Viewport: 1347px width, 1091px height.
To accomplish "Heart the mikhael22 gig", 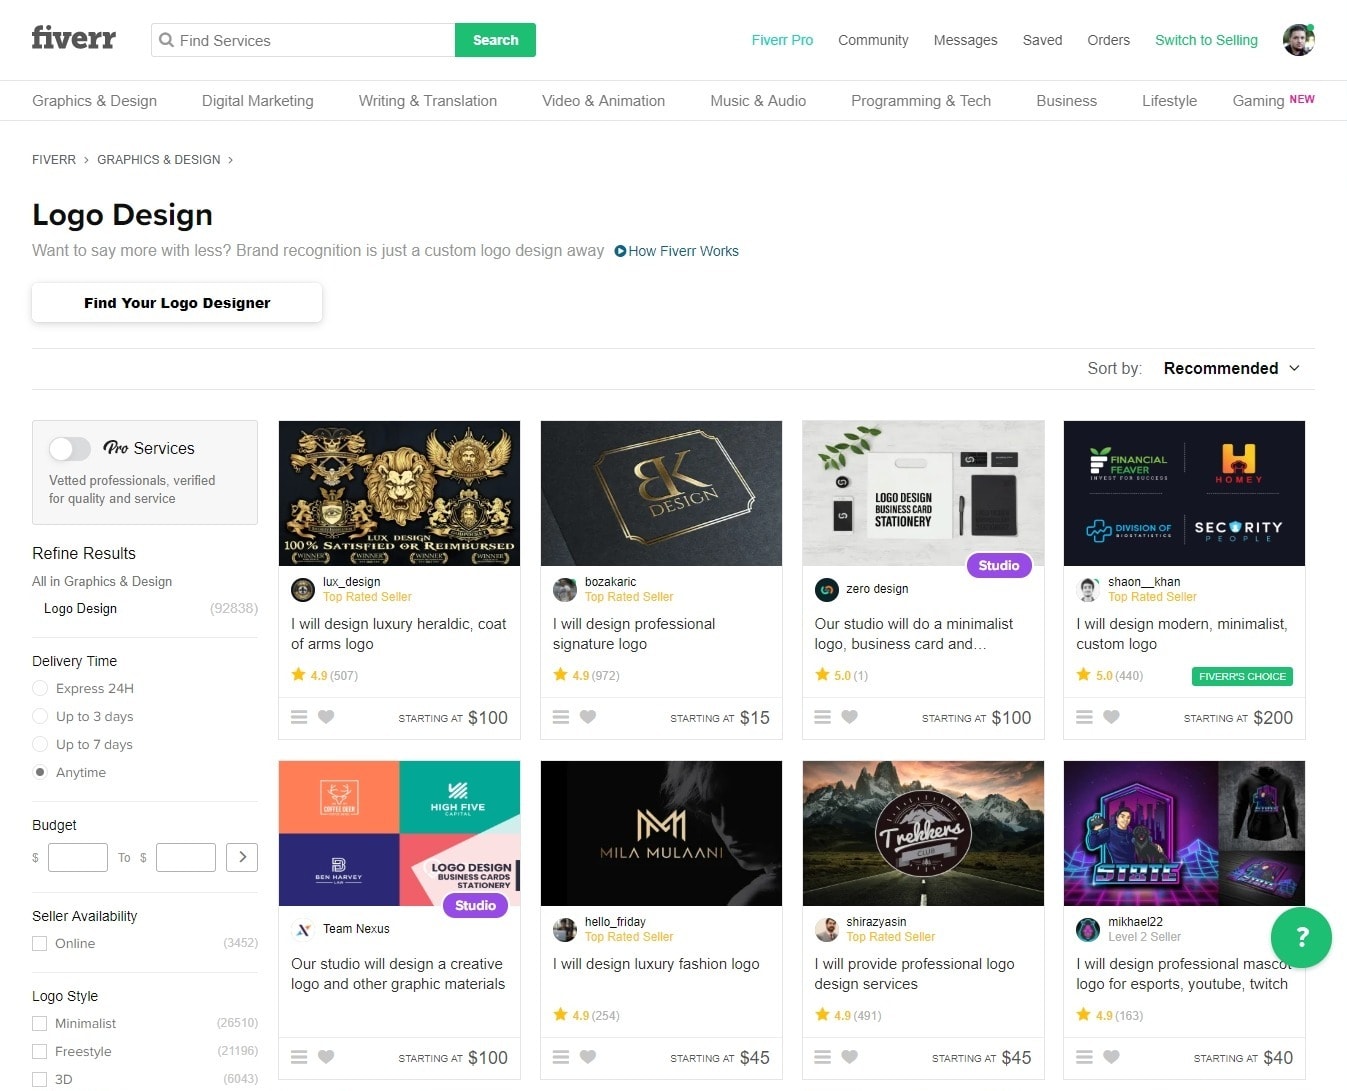I will point(1111,1057).
